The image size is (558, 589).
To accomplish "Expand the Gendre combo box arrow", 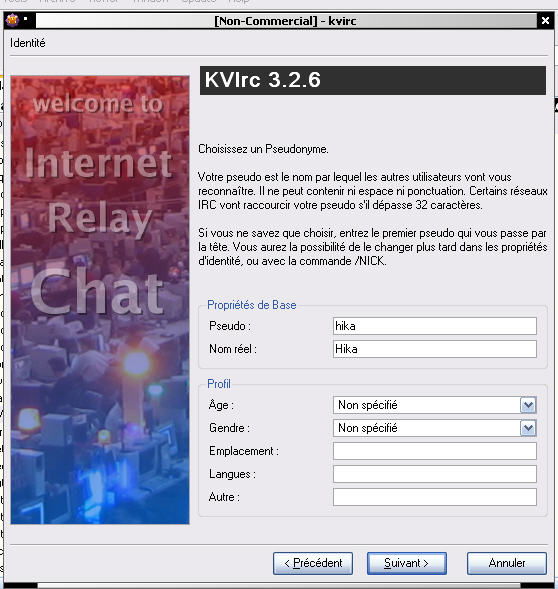I will [528, 428].
